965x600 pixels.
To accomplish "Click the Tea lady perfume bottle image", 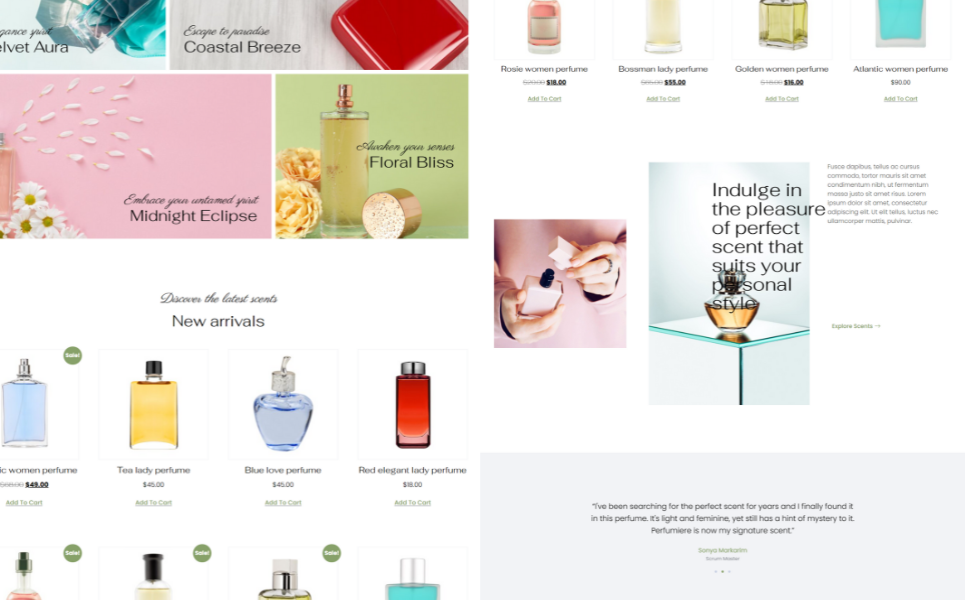I will (153, 404).
